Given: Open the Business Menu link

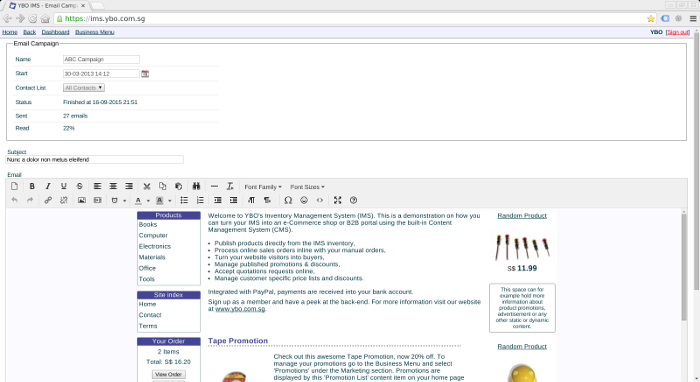Looking at the screenshot, I should (x=95, y=32).
